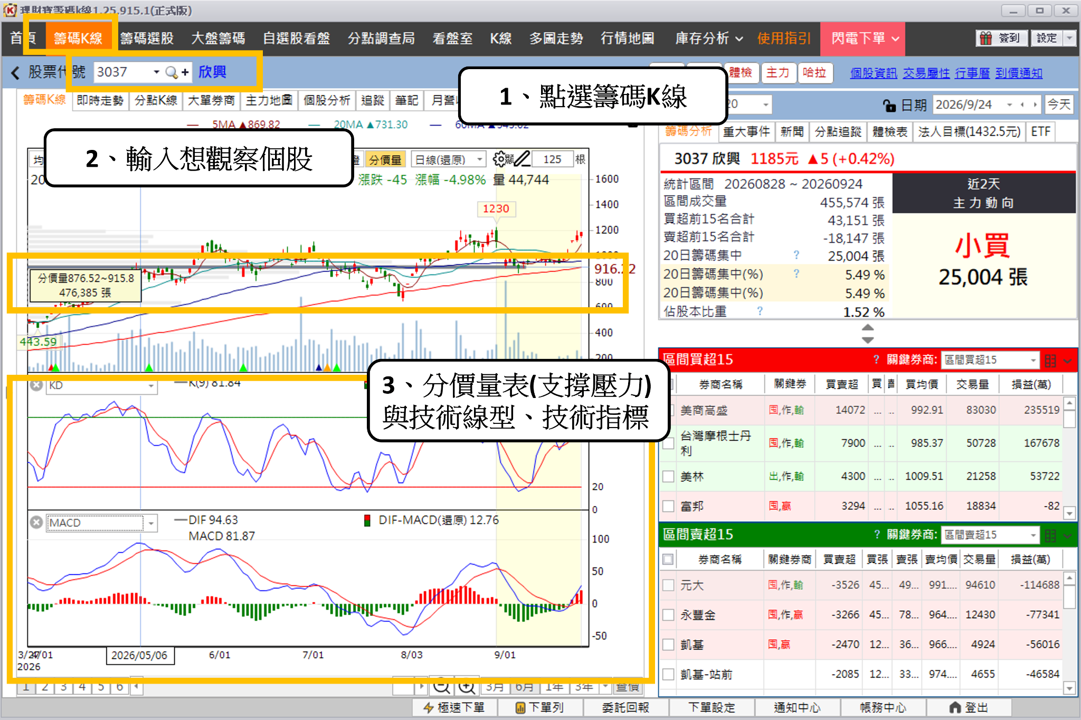Open the 到價通知 link
This screenshot has height=720, width=1081.
[1018, 73]
